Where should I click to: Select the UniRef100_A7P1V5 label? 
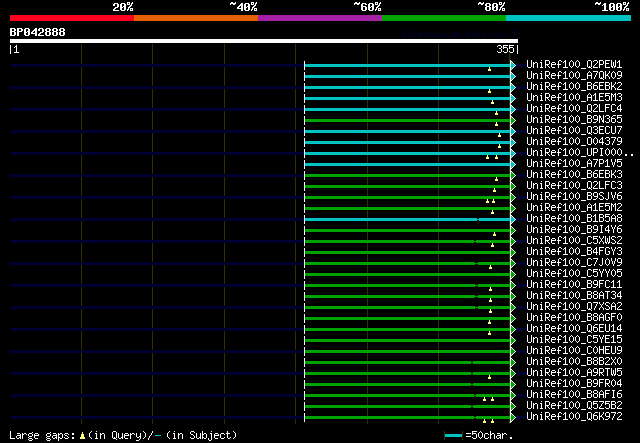574,164
